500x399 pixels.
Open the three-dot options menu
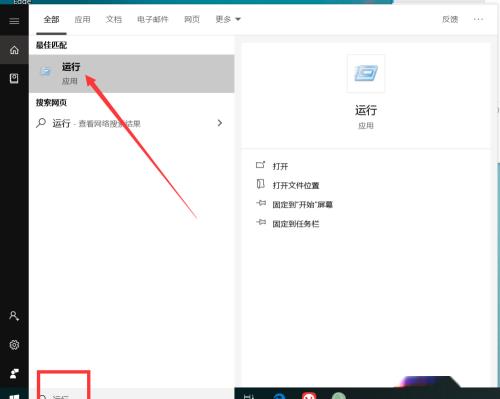(x=478, y=19)
